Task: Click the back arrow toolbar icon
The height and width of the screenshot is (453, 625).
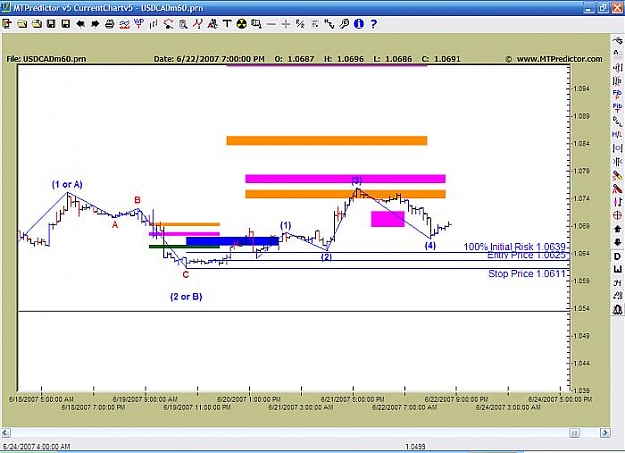Action: tap(81, 24)
